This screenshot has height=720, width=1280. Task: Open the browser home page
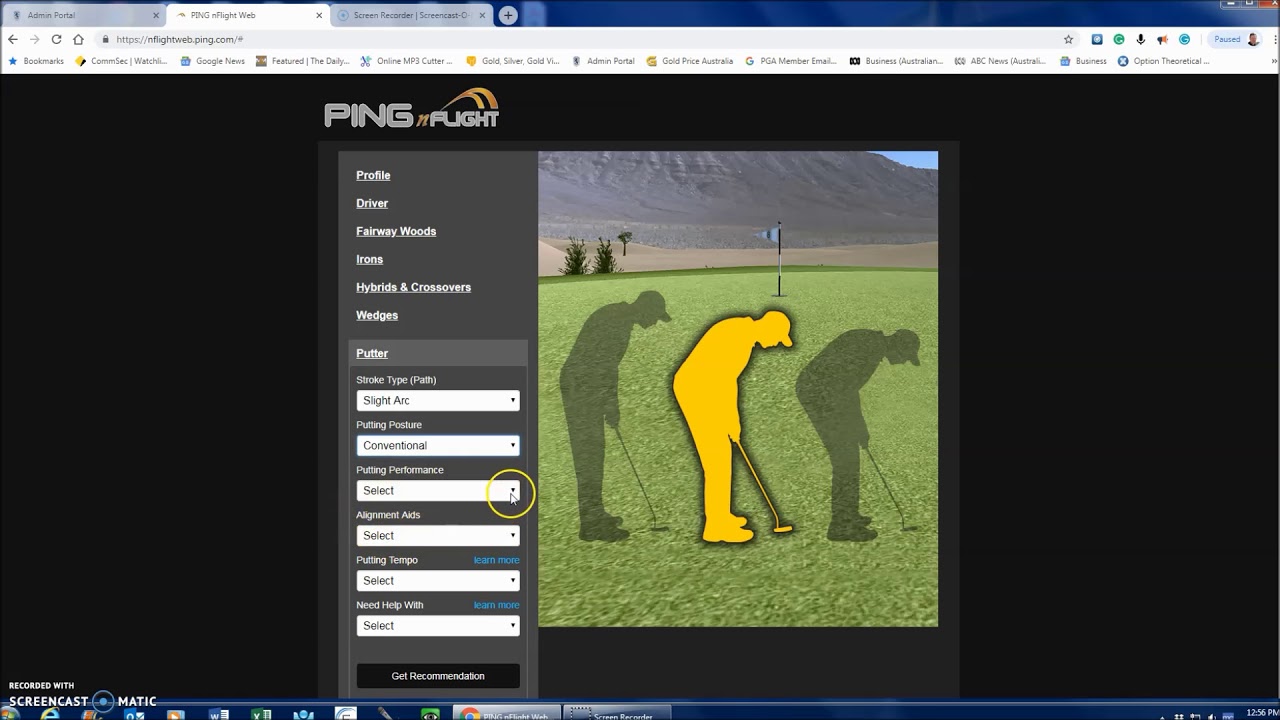tap(78, 39)
